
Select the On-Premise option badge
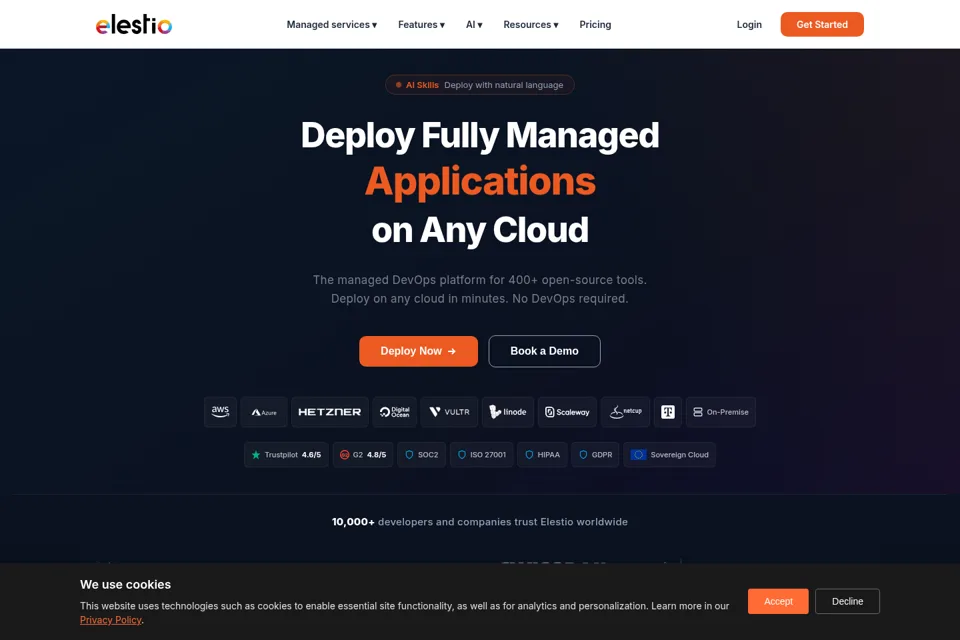(721, 412)
